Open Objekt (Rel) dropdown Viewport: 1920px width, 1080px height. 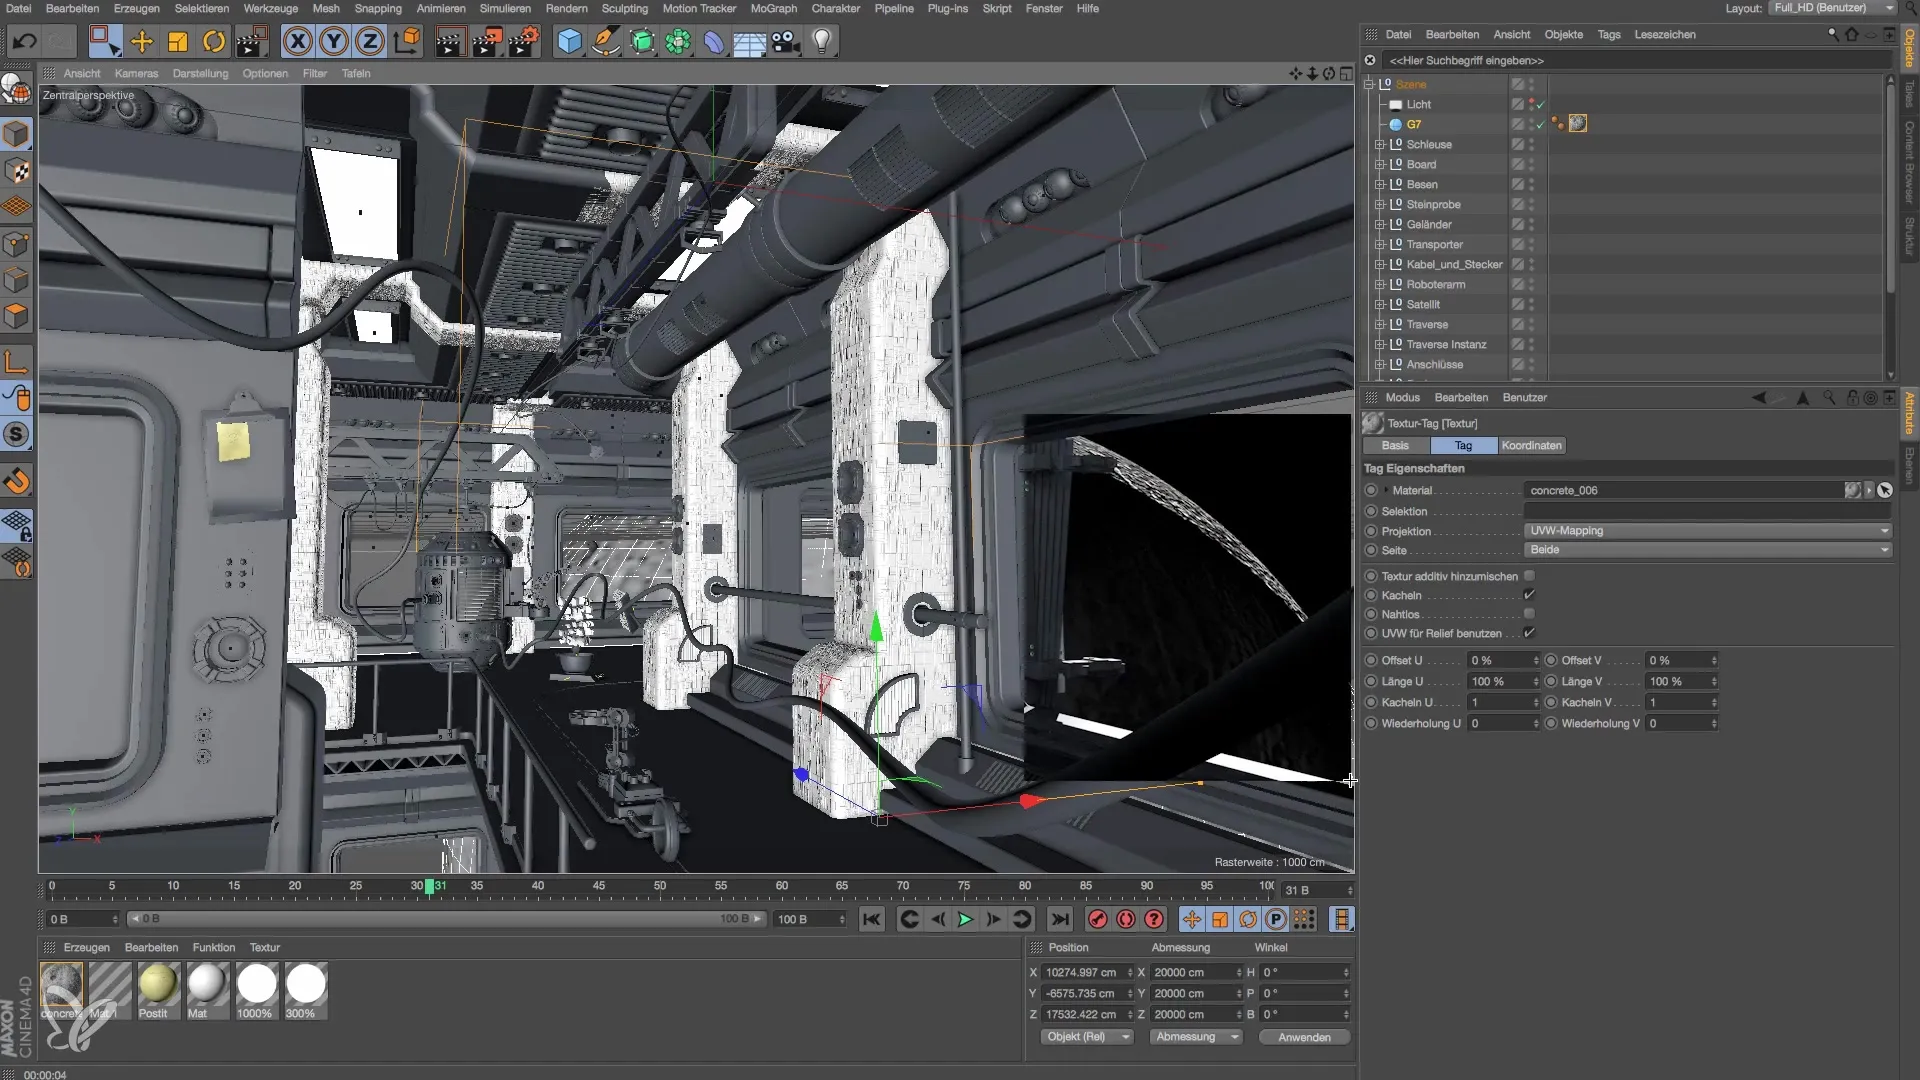[x=1086, y=1037]
